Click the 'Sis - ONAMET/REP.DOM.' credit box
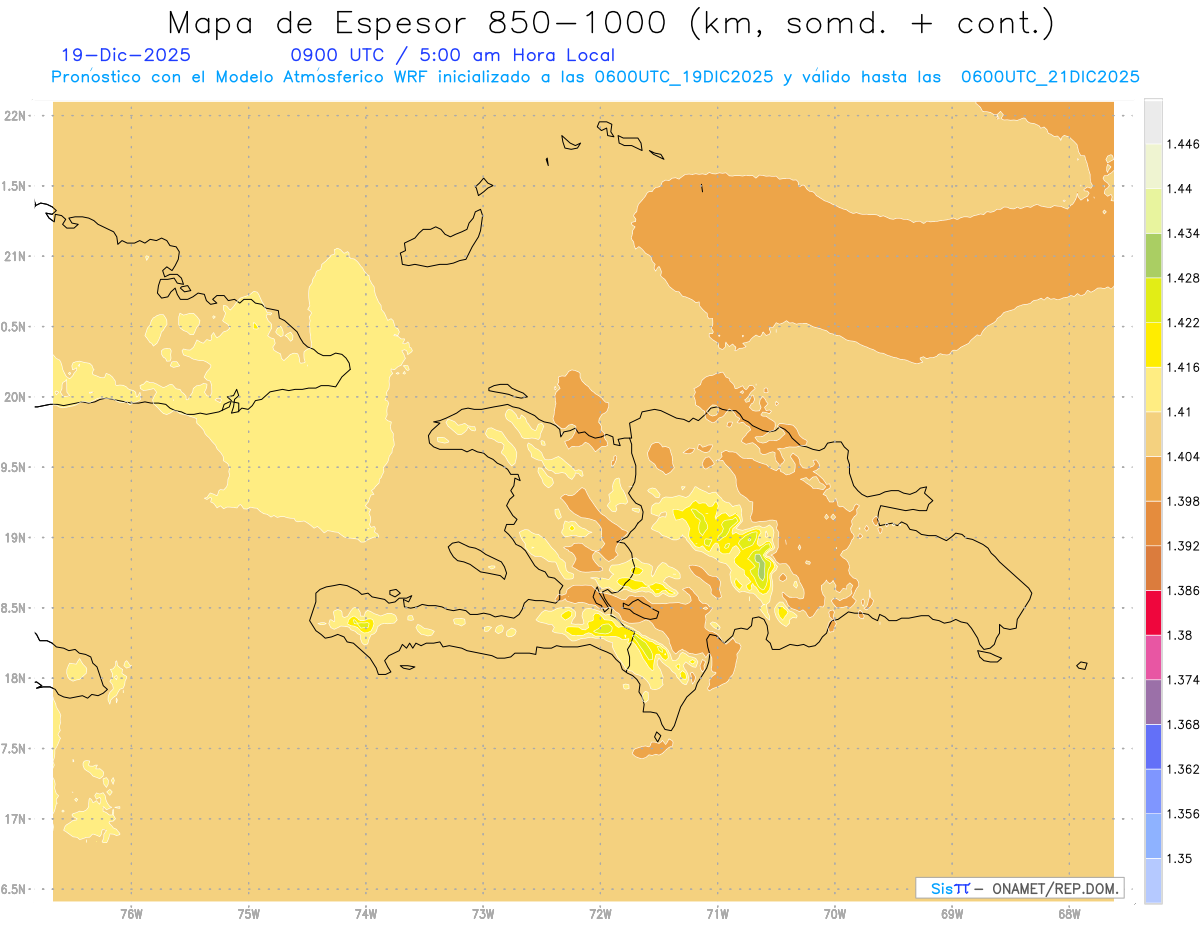The width and height of the screenshot is (1200, 927). tap(1019, 888)
